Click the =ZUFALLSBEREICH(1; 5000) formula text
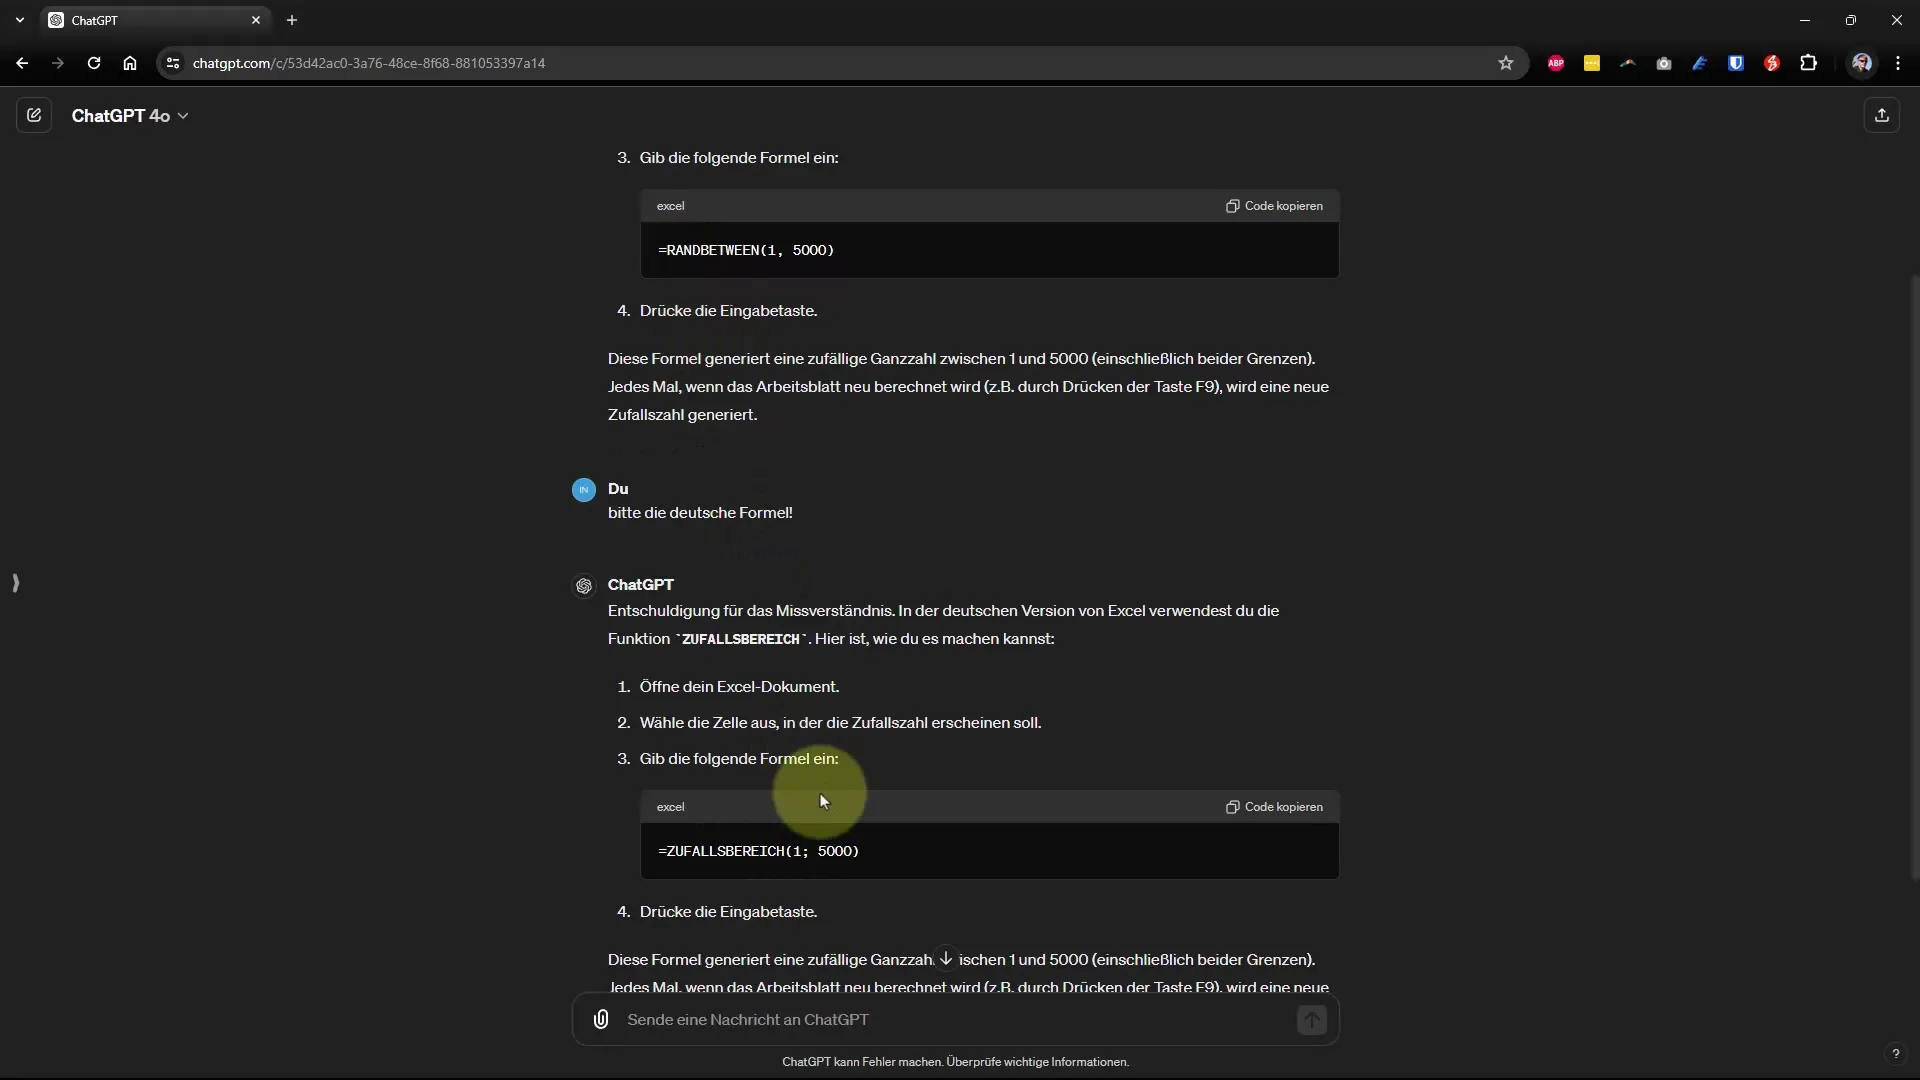1920x1080 pixels. (758, 851)
